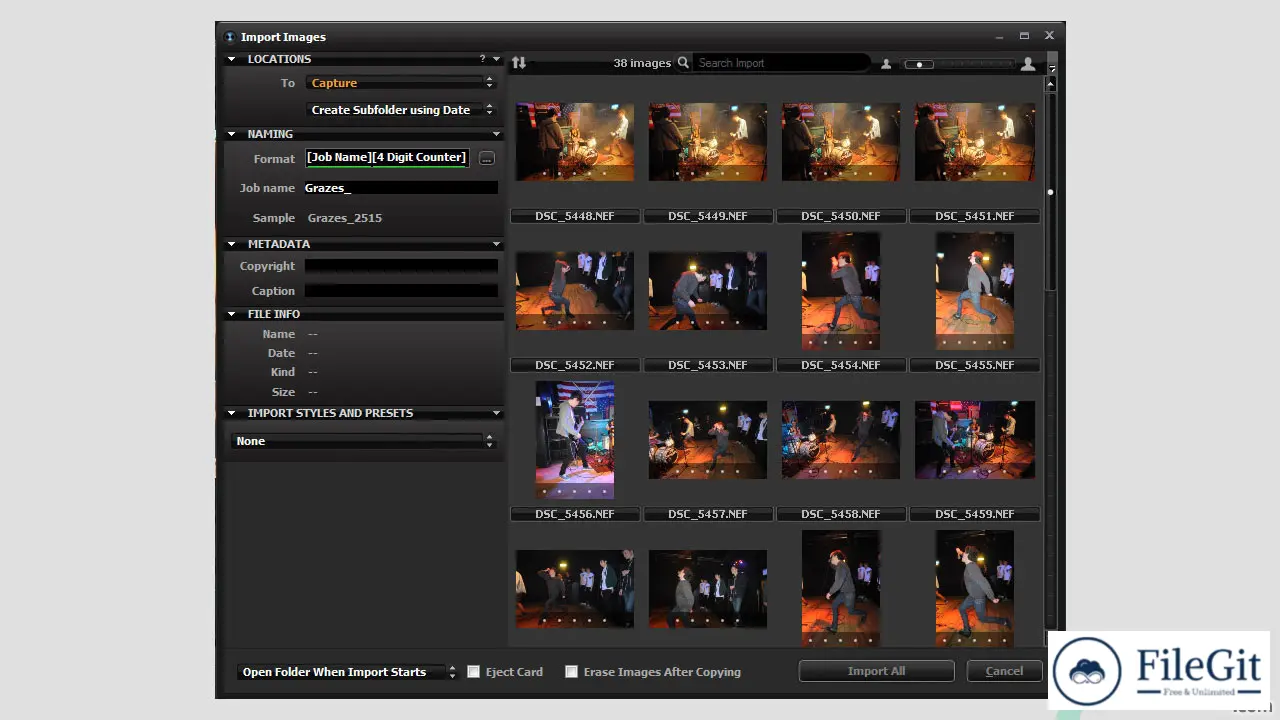The image size is (1280, 720).
Task: Click the Copyright metadata field
Action: [401, 266]
